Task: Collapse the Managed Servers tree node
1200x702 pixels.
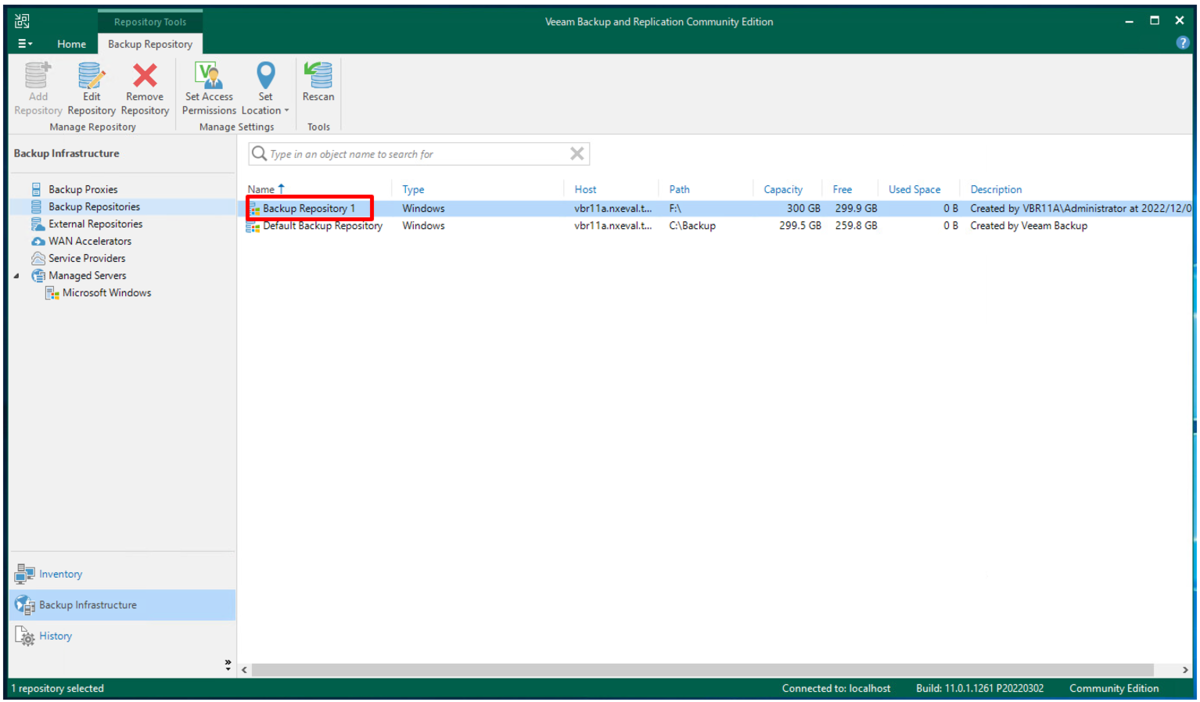Action: pyautogui.click(x=16, y=276)
